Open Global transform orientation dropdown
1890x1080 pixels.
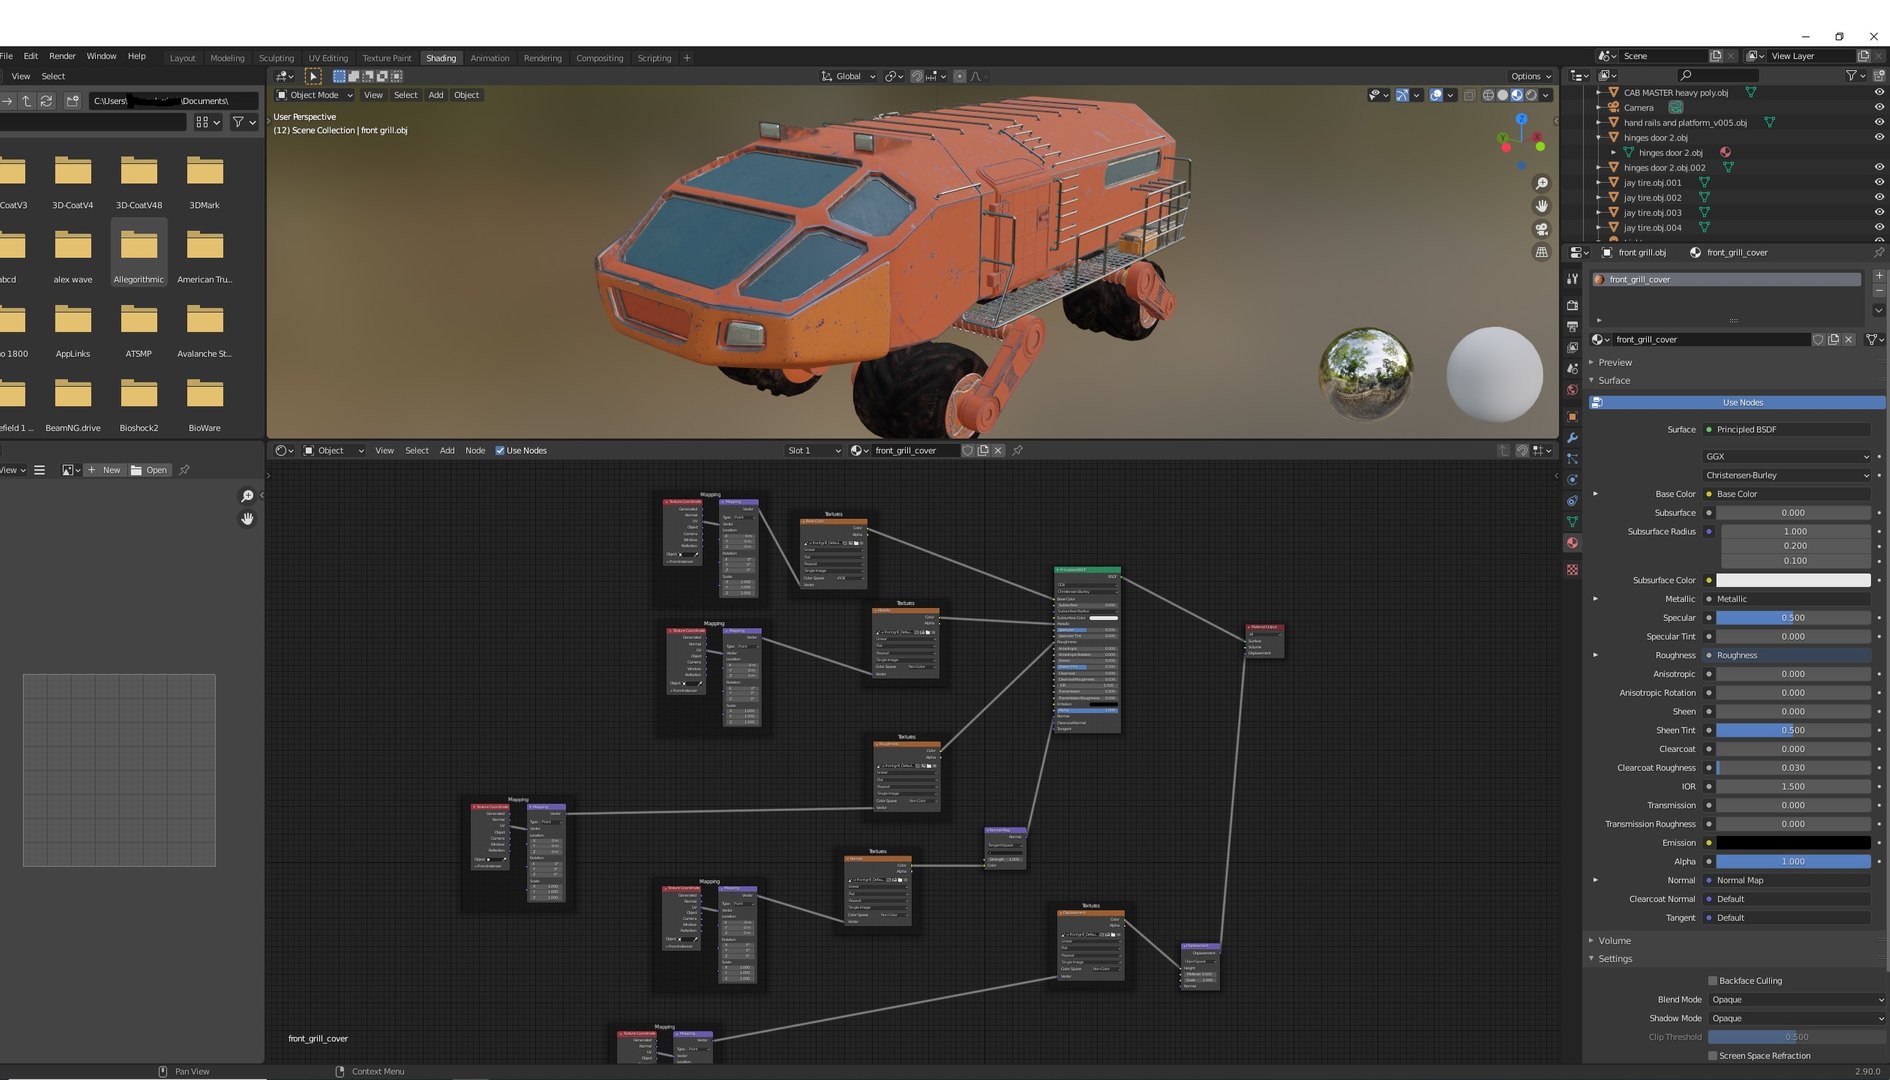849,76
